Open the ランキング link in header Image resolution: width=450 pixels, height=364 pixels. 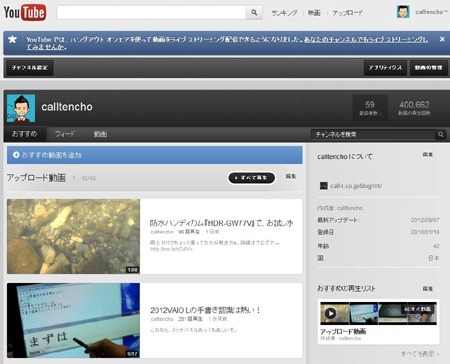284,13
